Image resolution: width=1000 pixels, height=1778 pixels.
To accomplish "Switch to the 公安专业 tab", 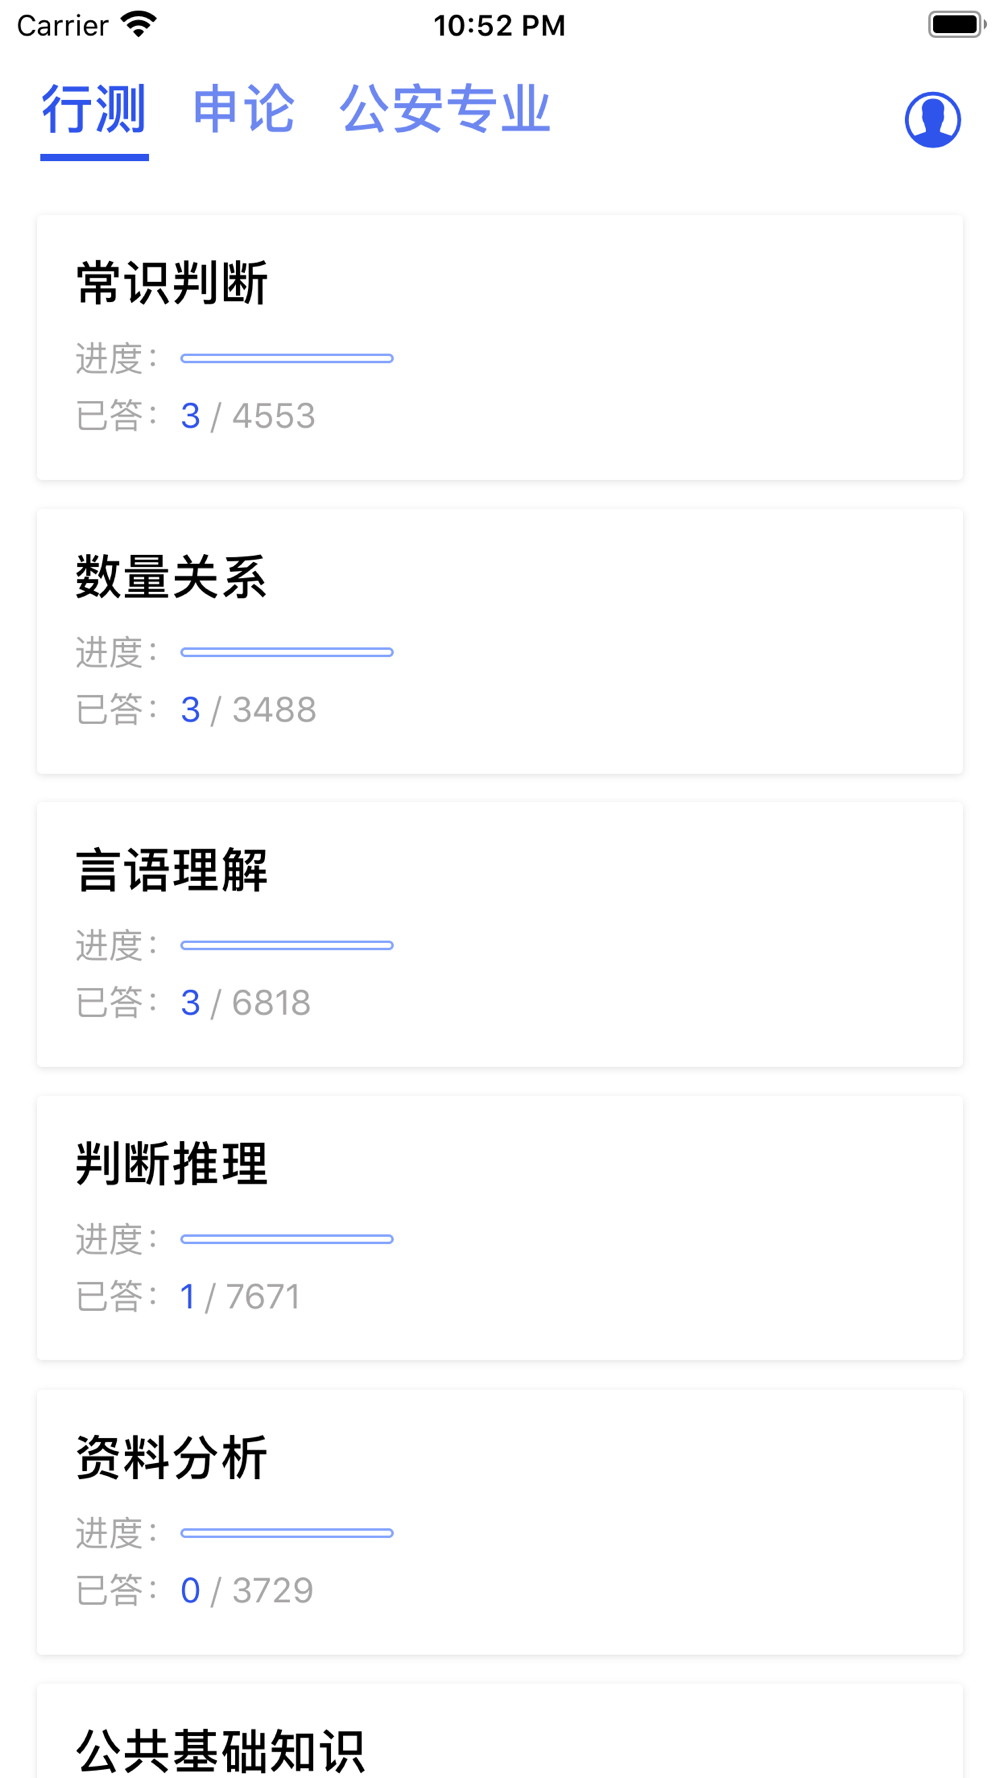I will point(445,109).
